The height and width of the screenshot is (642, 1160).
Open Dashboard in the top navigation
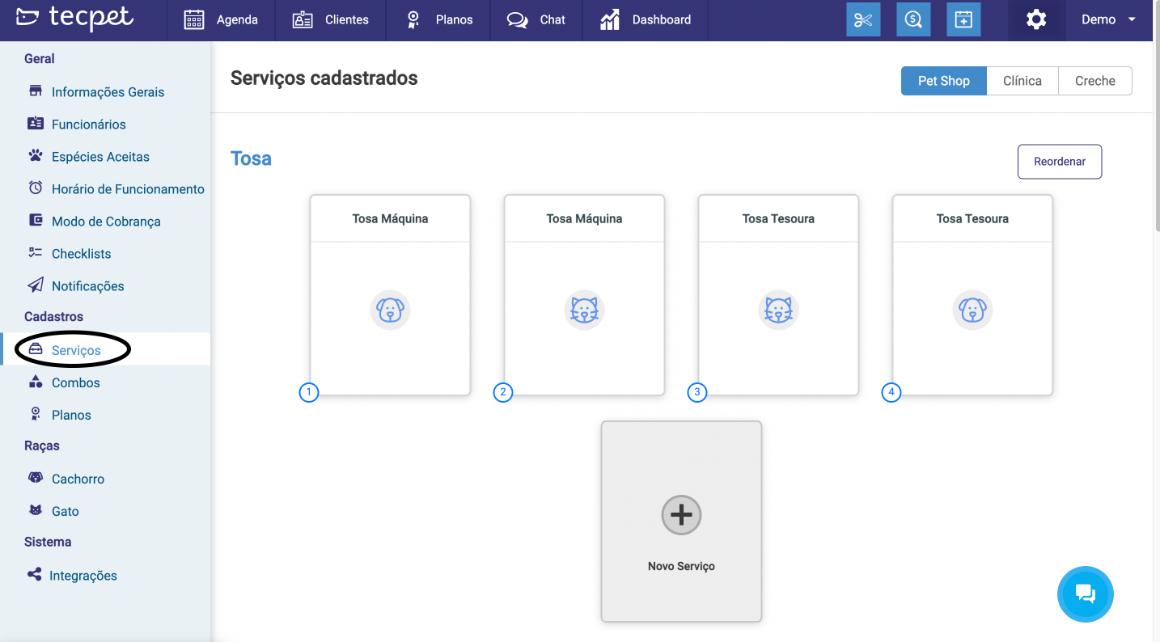tap(645, 20)
